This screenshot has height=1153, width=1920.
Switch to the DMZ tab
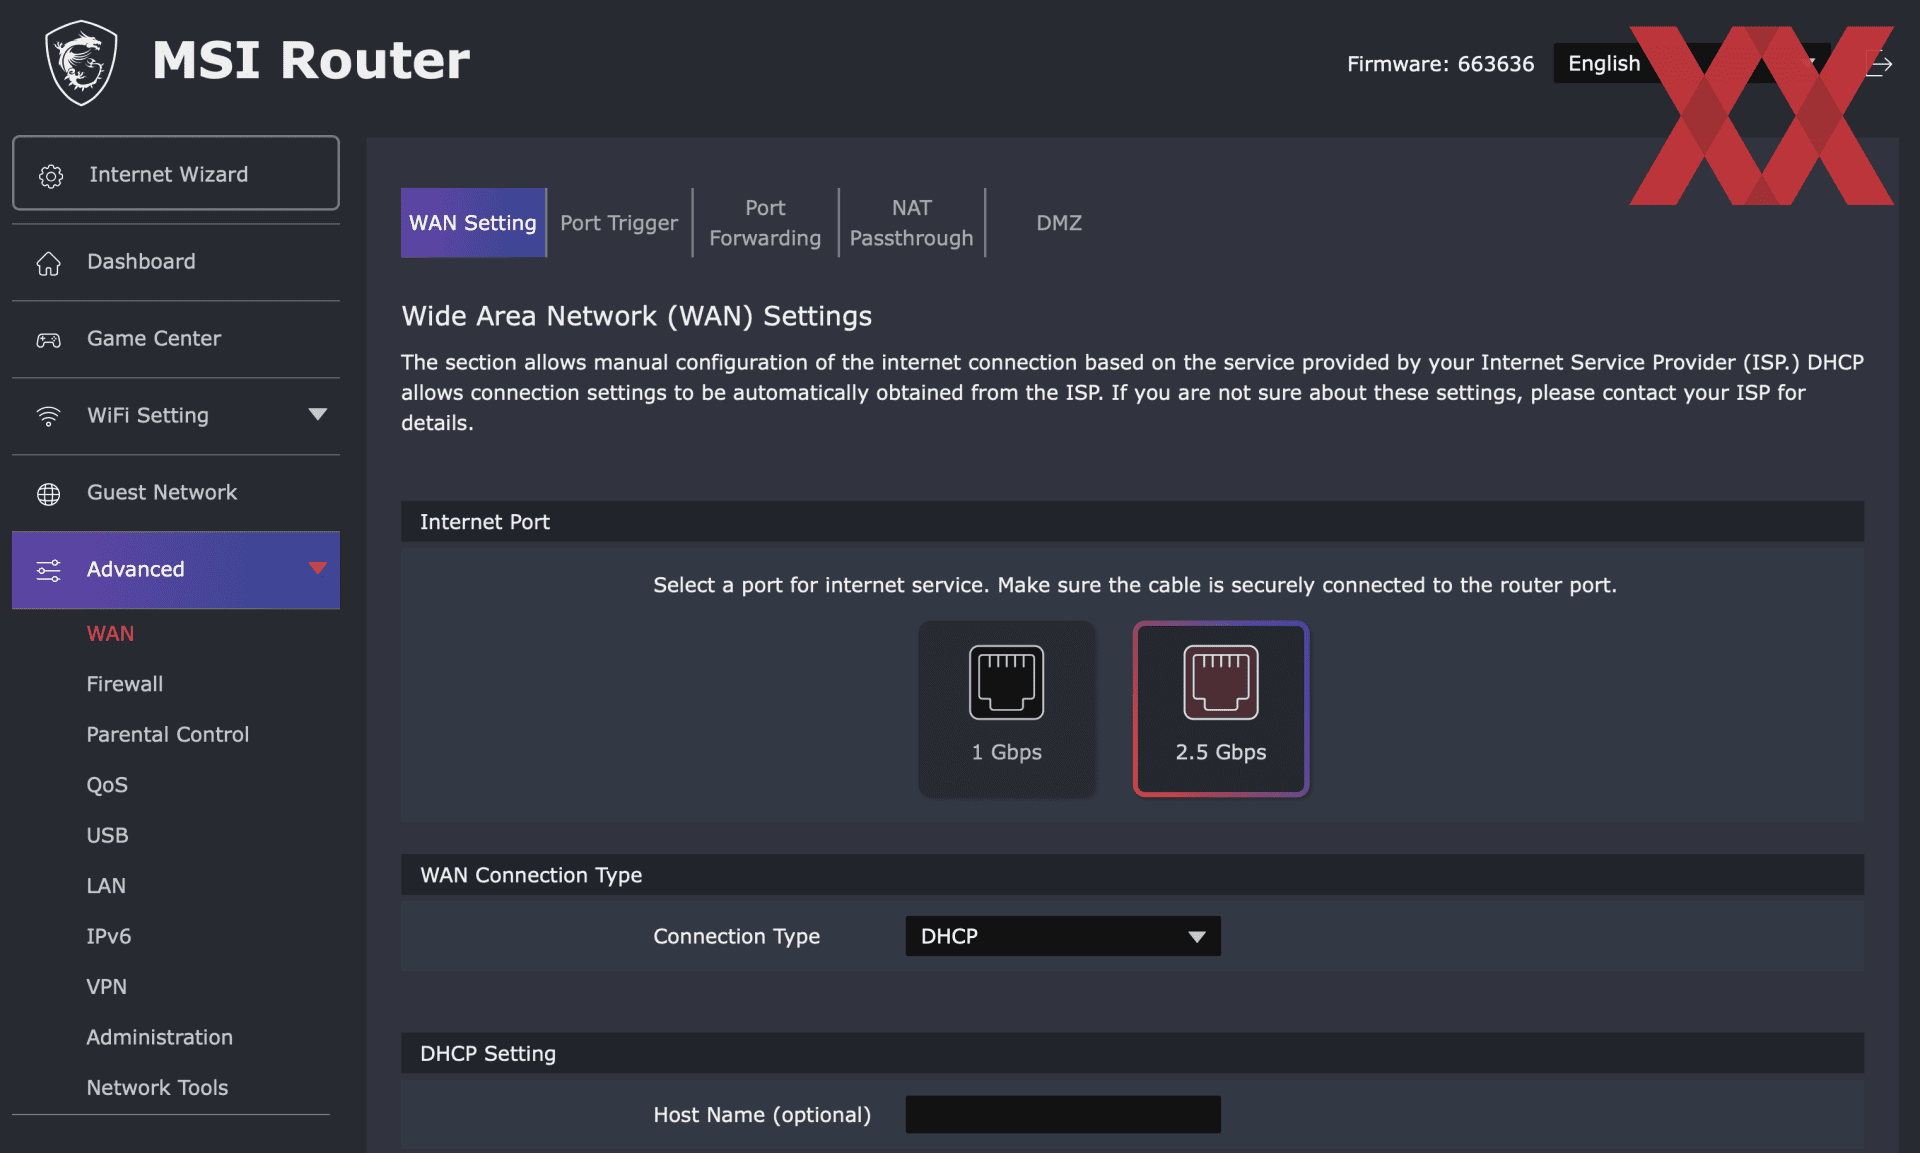(1056, 221)
